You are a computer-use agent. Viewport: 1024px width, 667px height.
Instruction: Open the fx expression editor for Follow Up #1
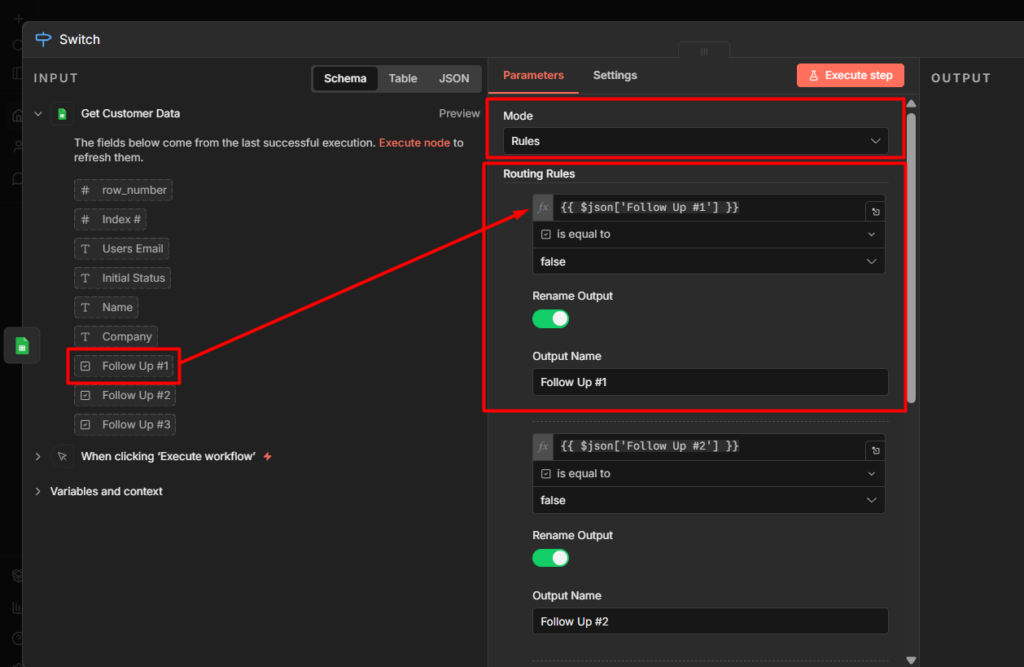coord(542,207)
